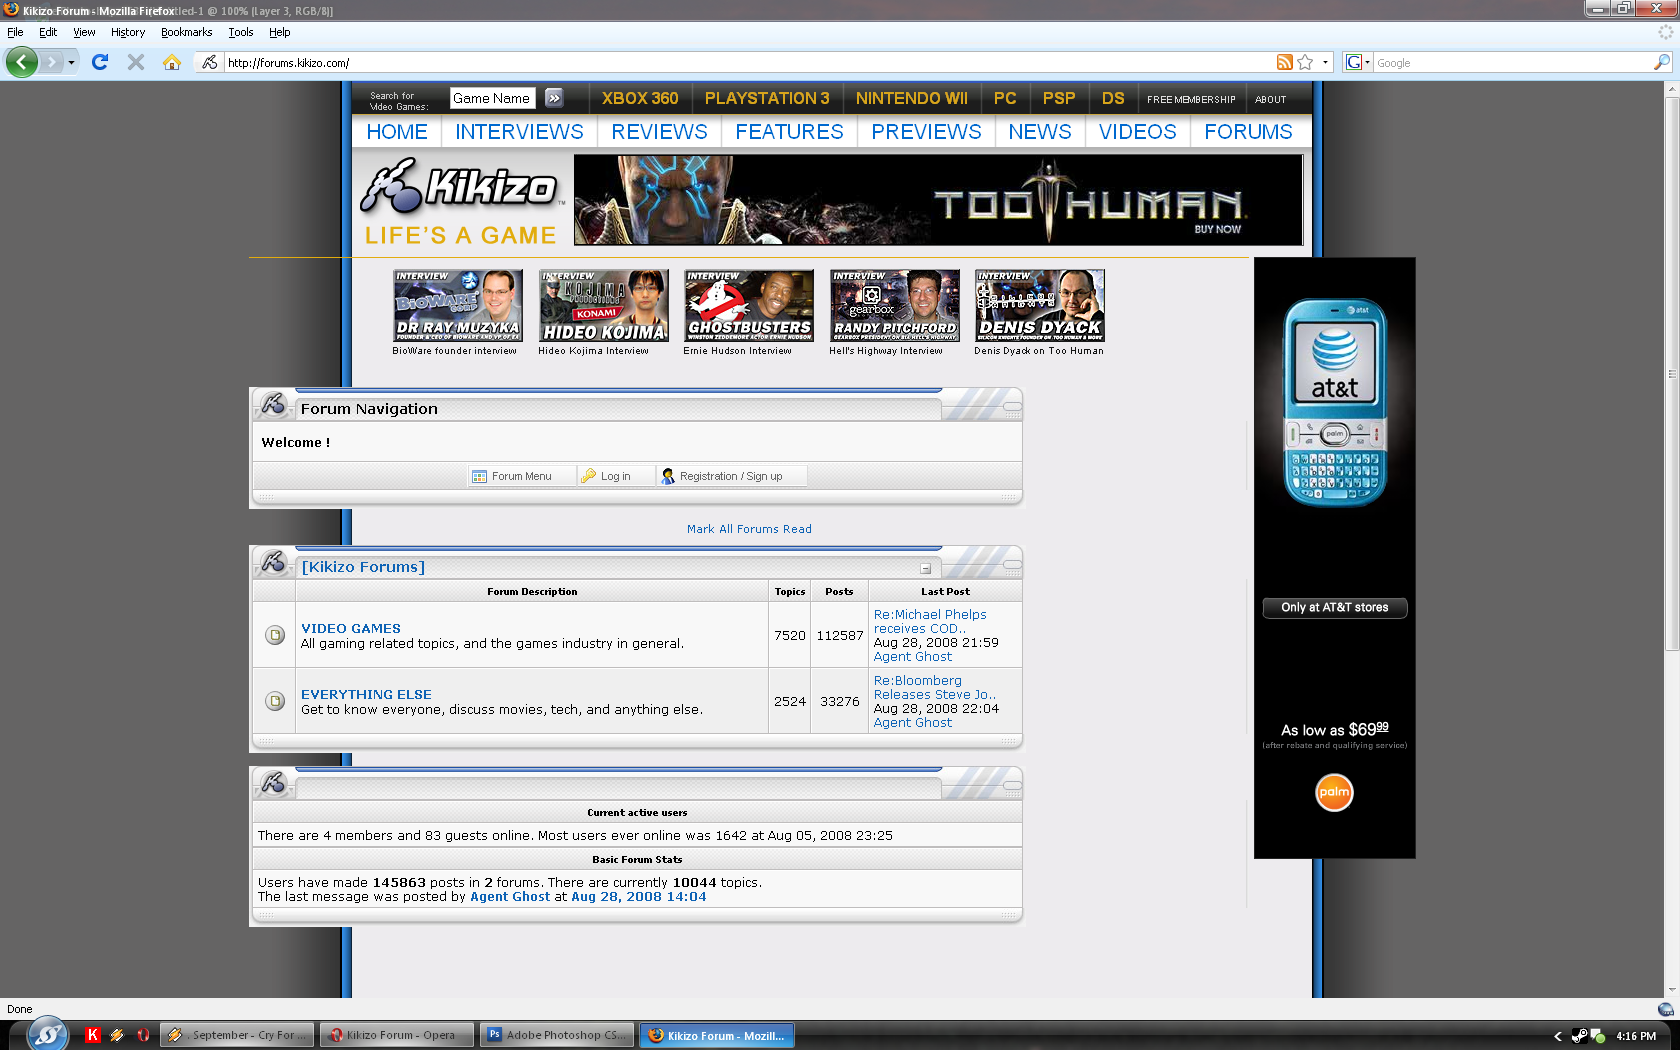Image resolution: width=1680 pixels, height=1050 pixels.
Task: Open the Dr Ray Muzyka interview thumbnail
Action: [x=457, y=305]
